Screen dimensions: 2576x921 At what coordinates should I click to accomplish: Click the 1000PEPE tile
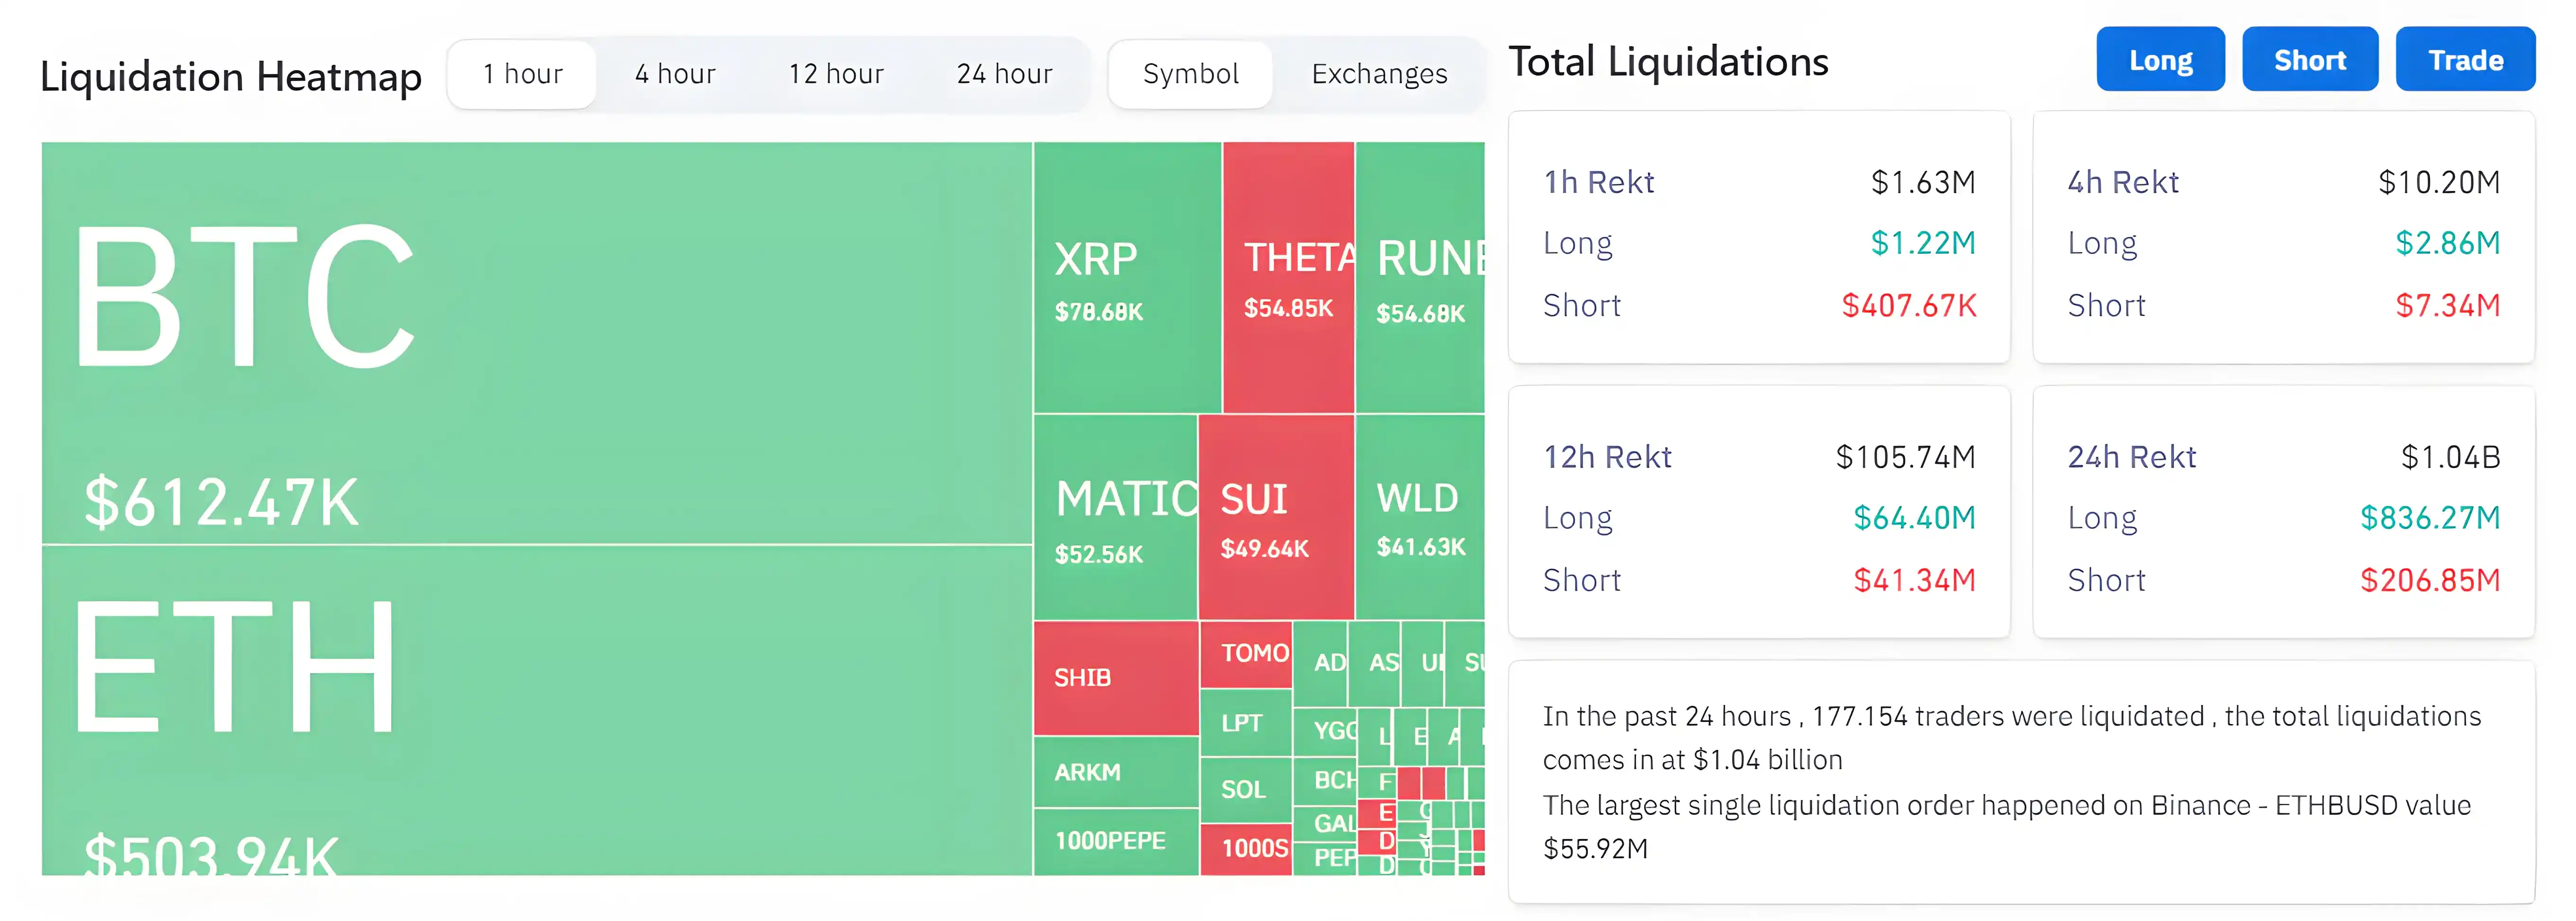tap(1115, 841)
